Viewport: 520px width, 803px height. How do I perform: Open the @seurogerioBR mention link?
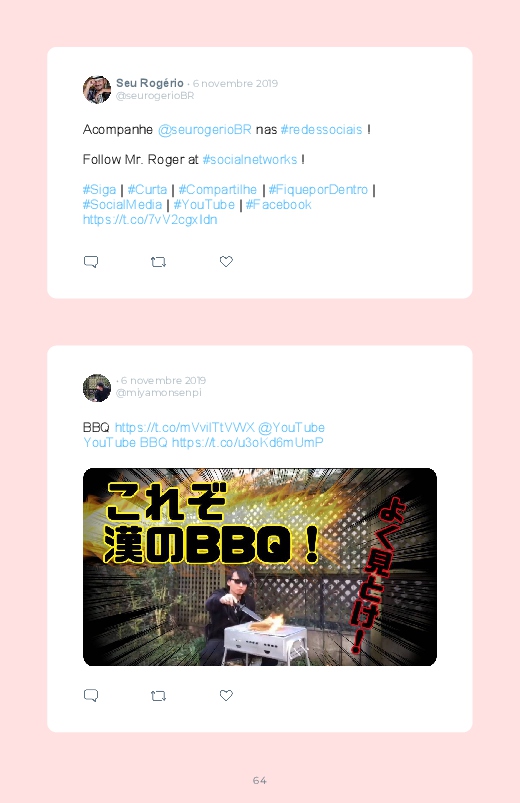point(204,130)
